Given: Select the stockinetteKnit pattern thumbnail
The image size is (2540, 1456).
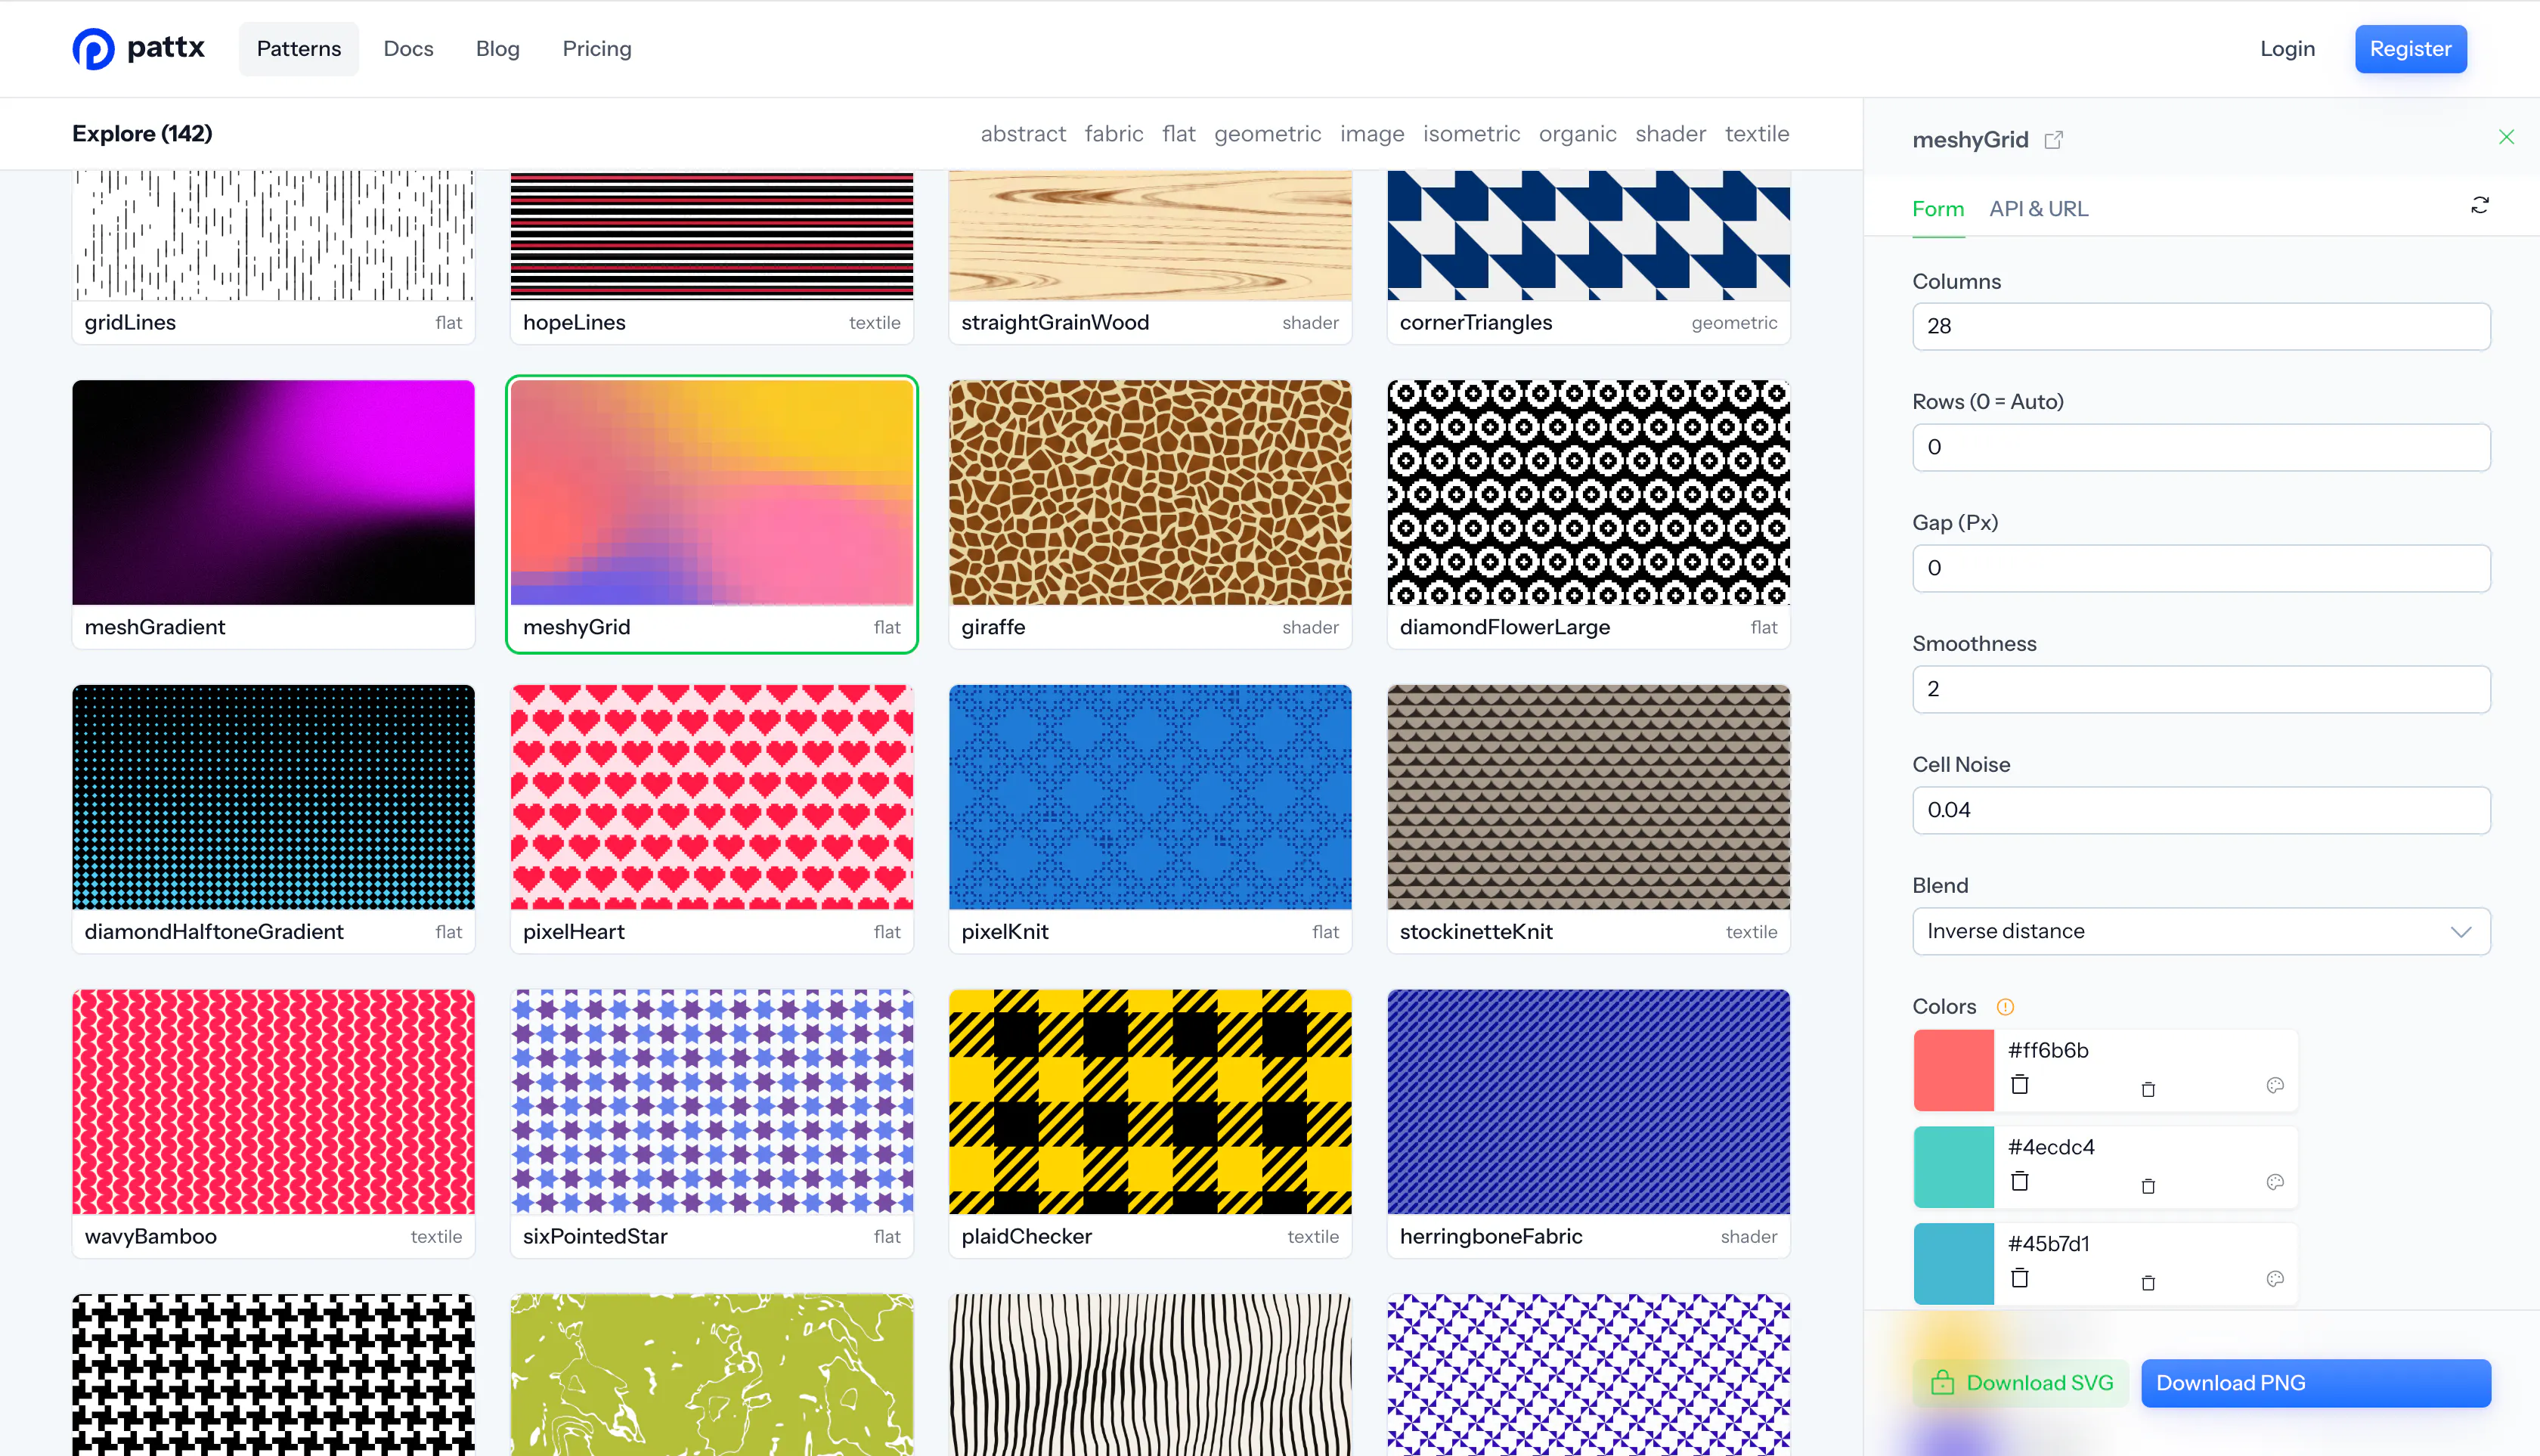Looking at the screenshot, I should pyautogui.click(x=1588, y=797).
